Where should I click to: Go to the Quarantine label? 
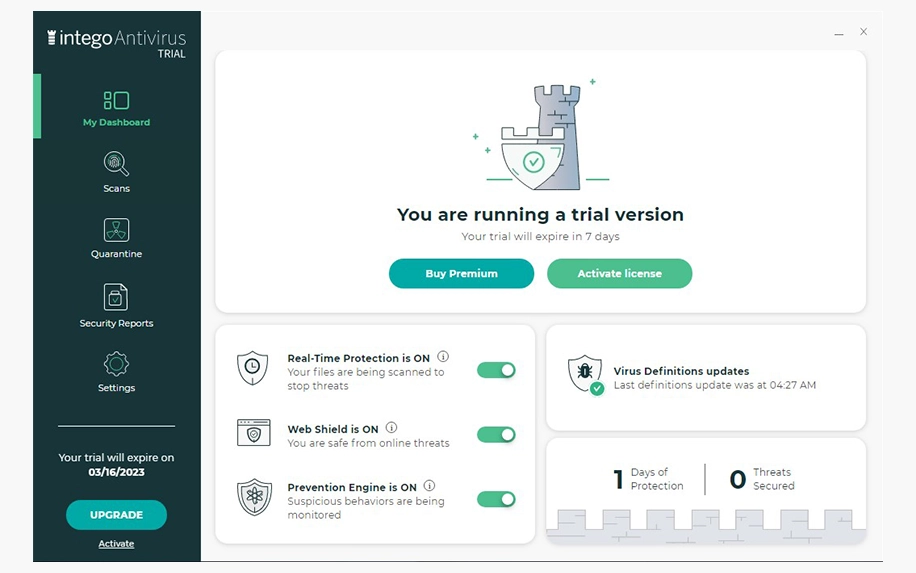[x=116, y=253]
